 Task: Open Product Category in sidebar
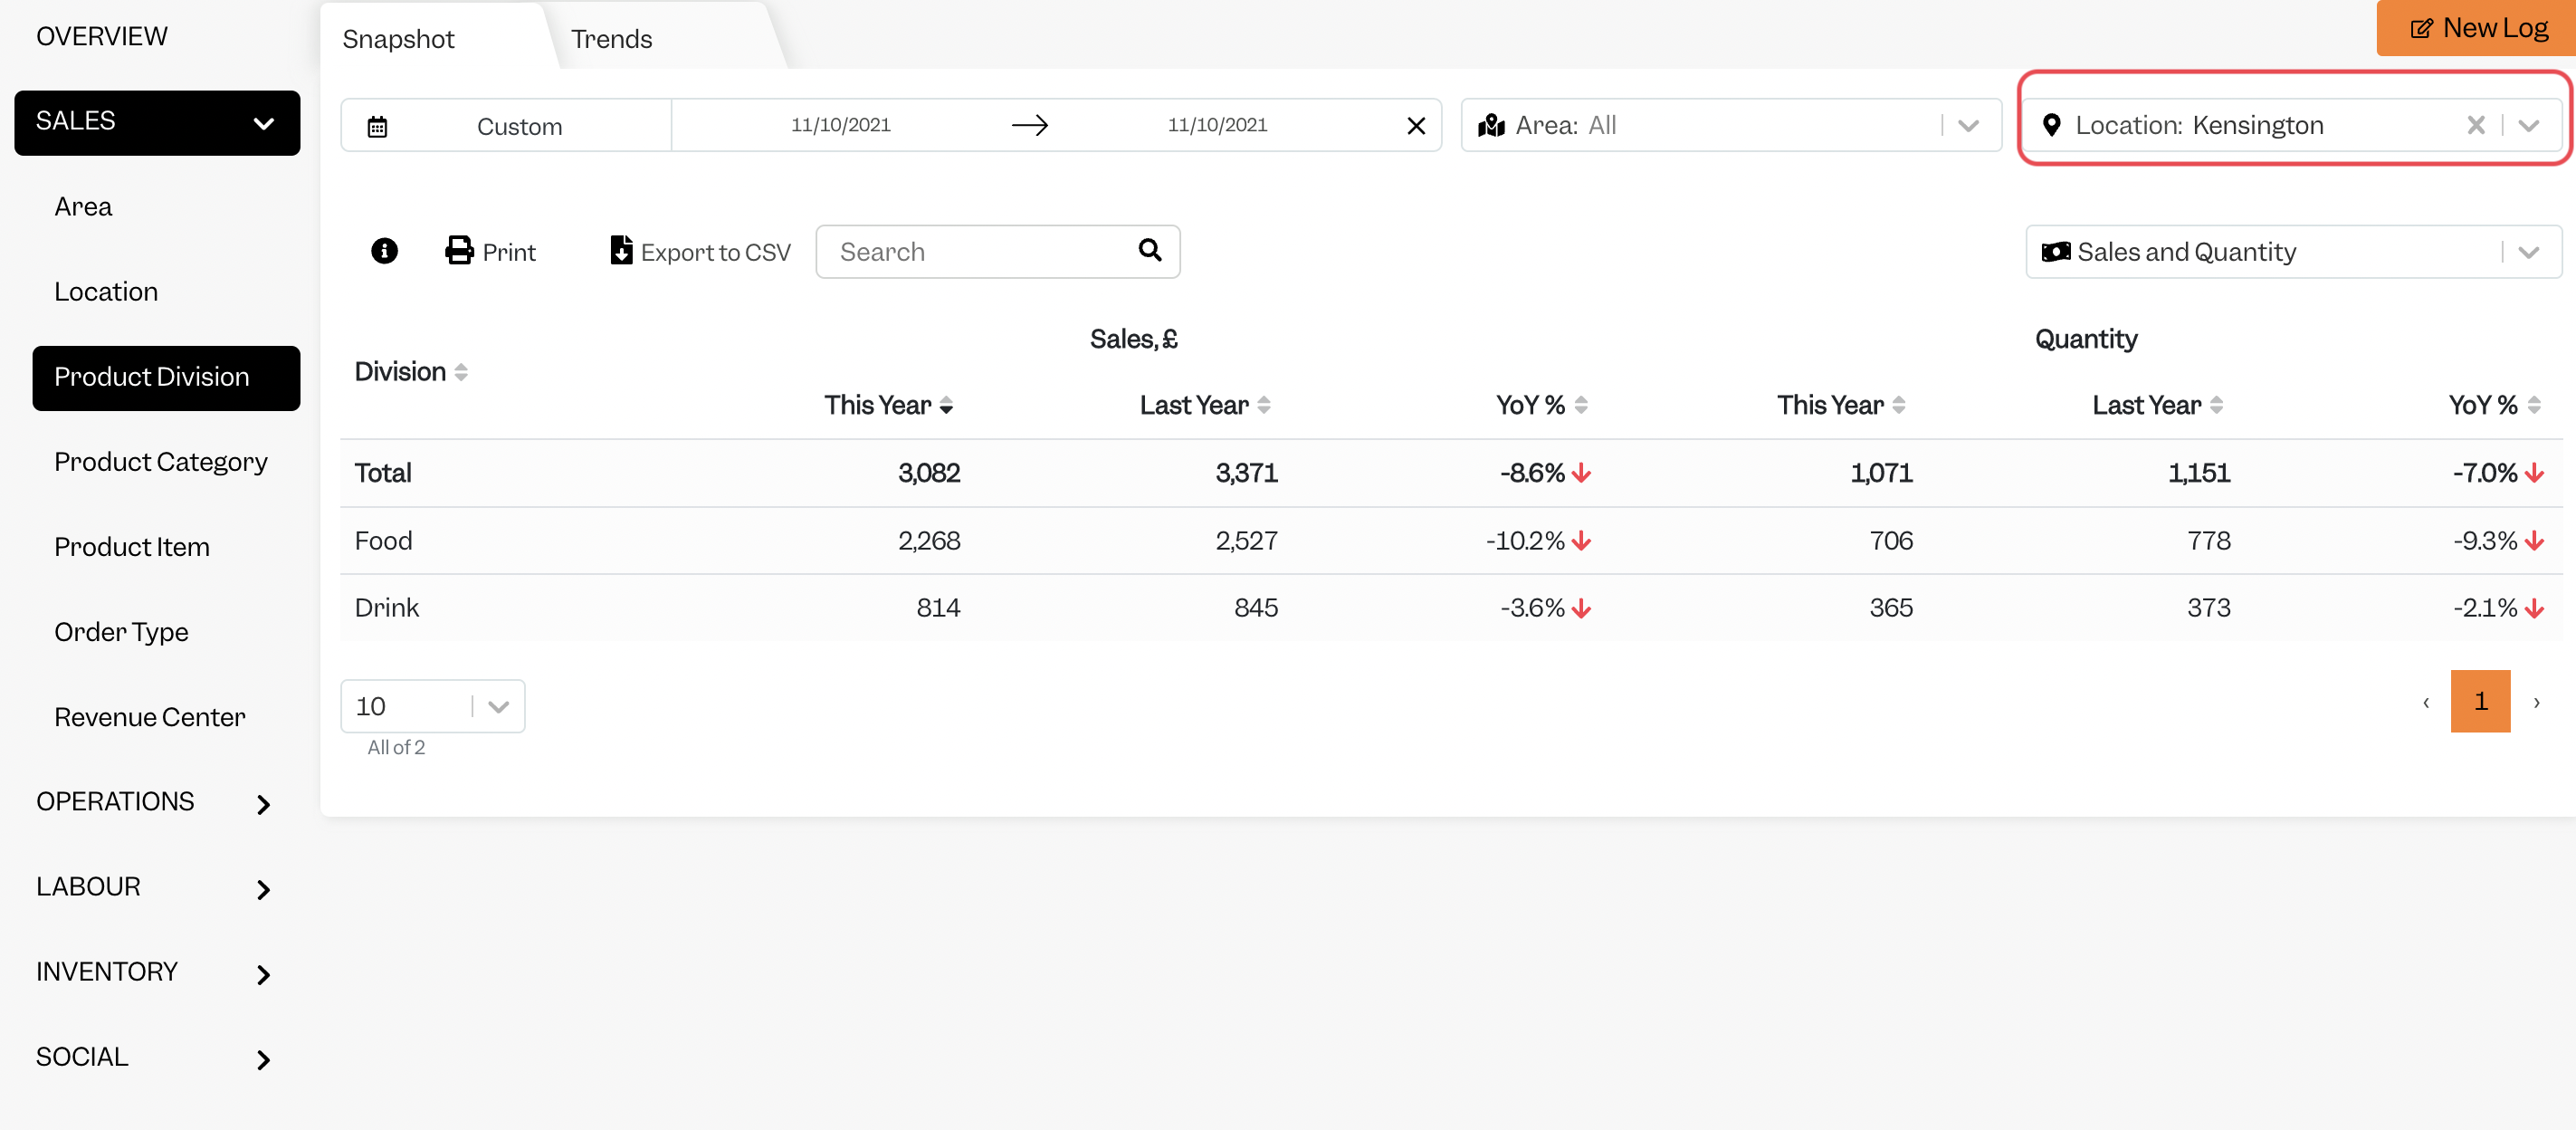point(161,462)
